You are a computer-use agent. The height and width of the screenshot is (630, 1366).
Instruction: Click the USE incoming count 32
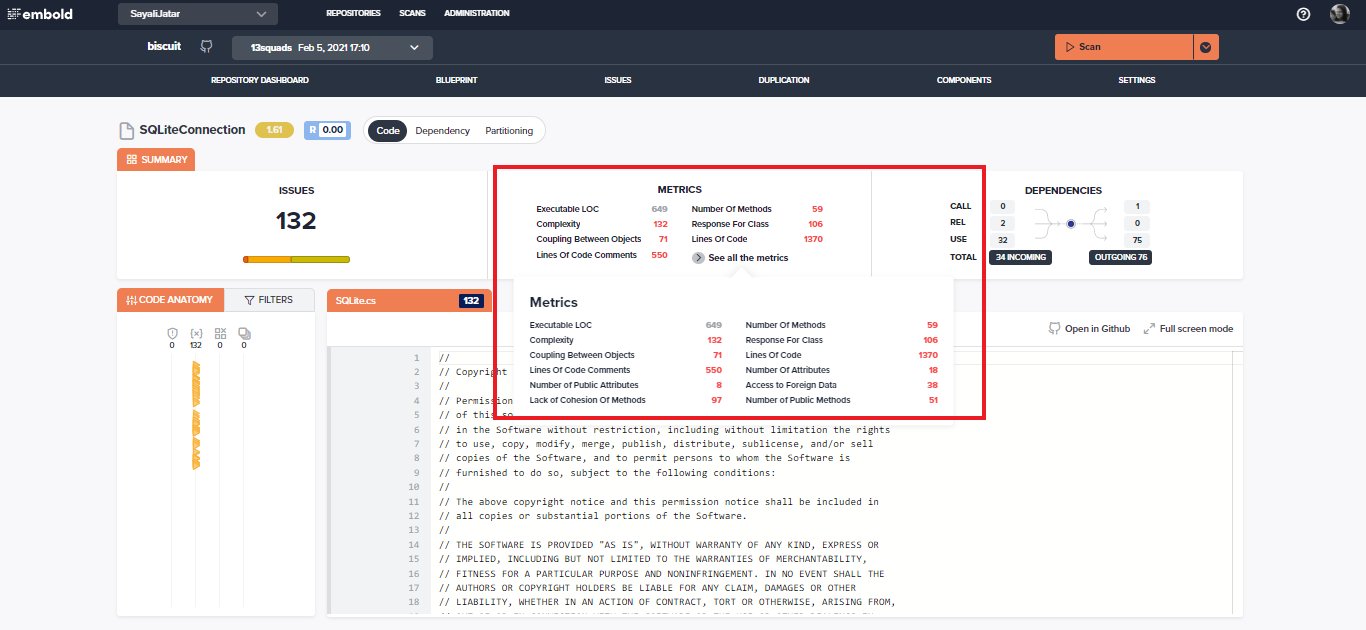pos(1002,240)
